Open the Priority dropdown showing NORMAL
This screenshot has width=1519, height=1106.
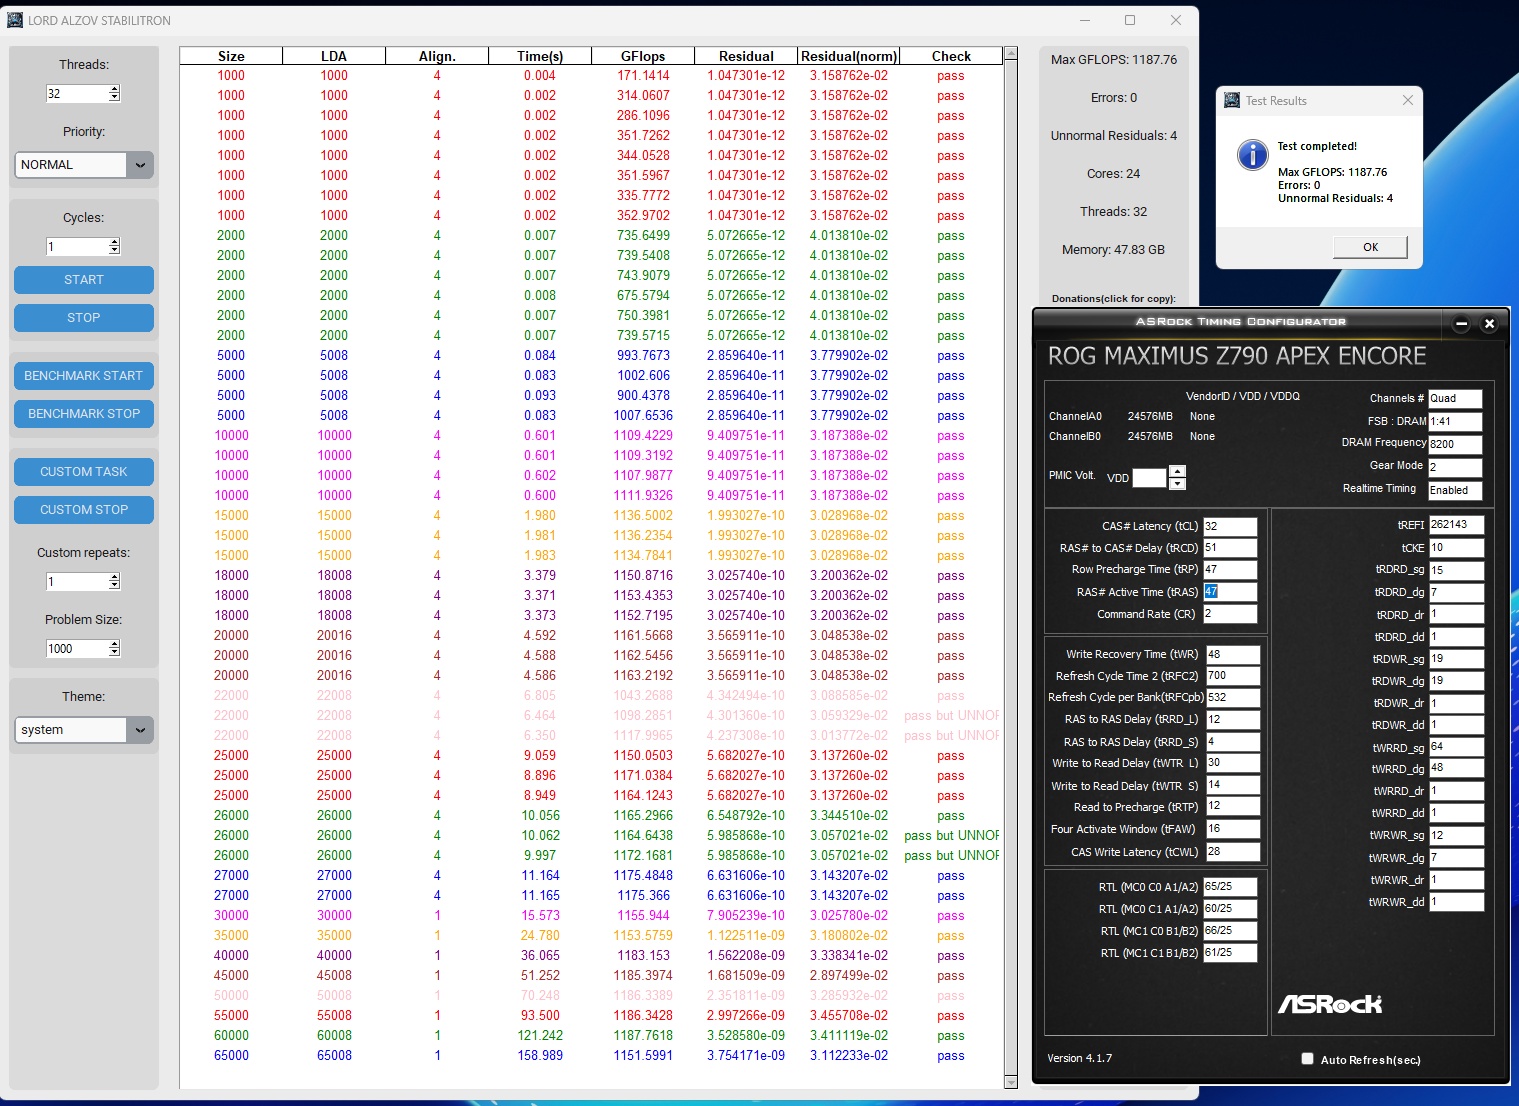[140, 165]
